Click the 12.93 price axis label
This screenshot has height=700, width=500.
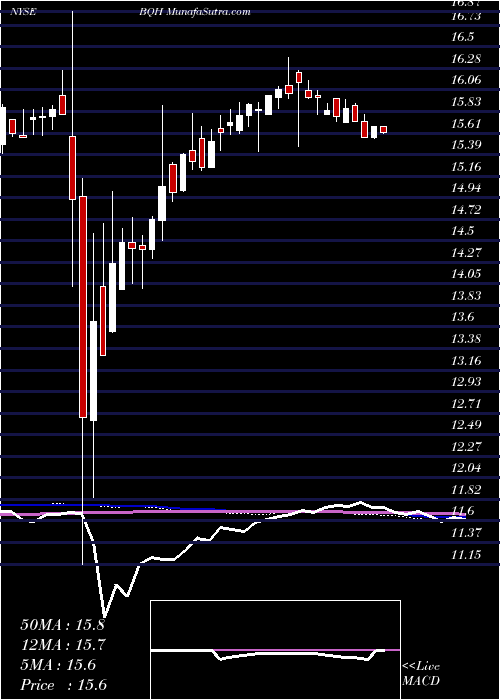click(x=466, y=383)
